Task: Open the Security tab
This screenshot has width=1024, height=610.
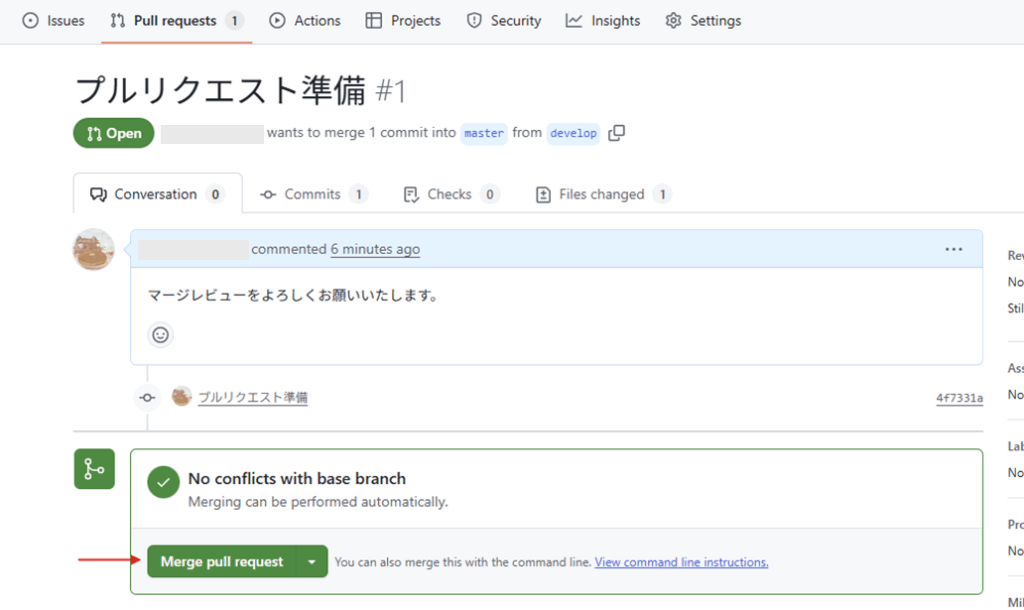Action: tap(504, 20)
